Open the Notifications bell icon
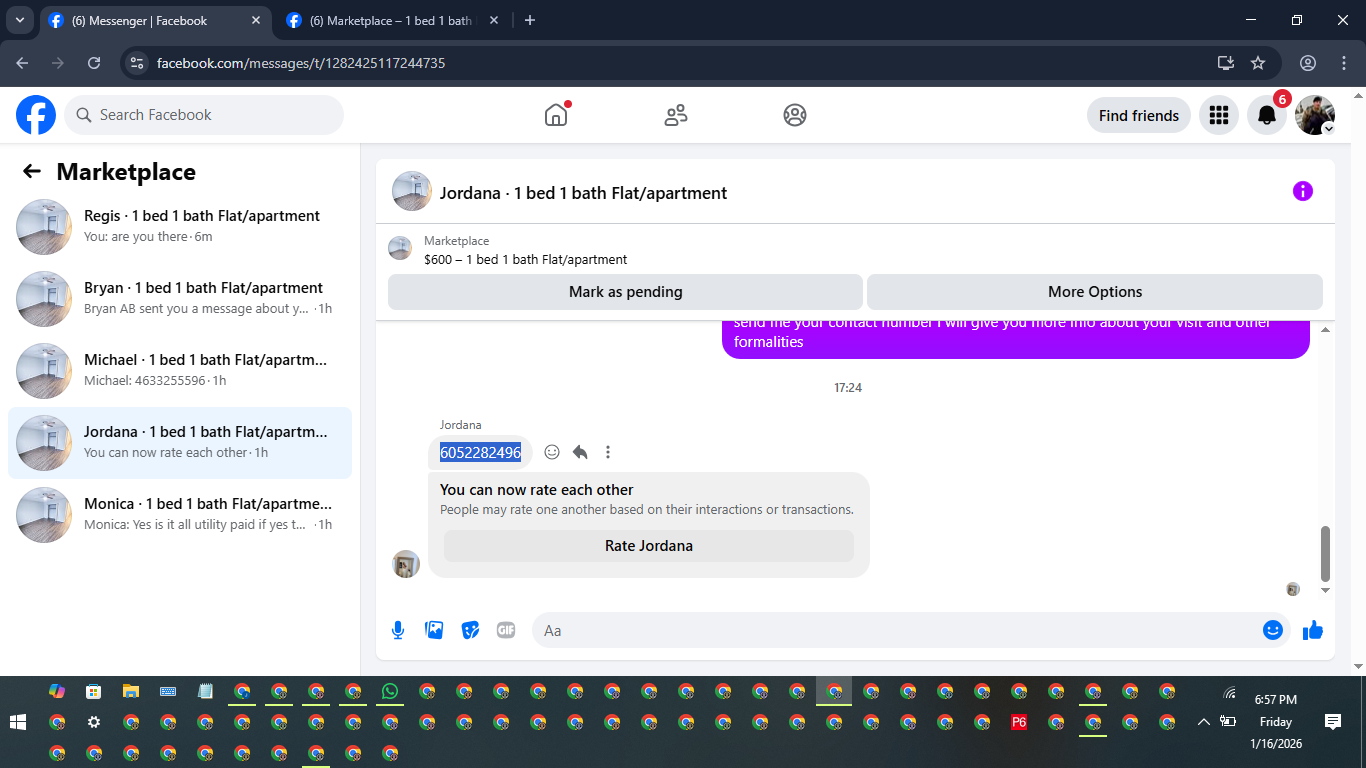Viewport: 1366px width, 768px height. click(x=1267, y=115)
